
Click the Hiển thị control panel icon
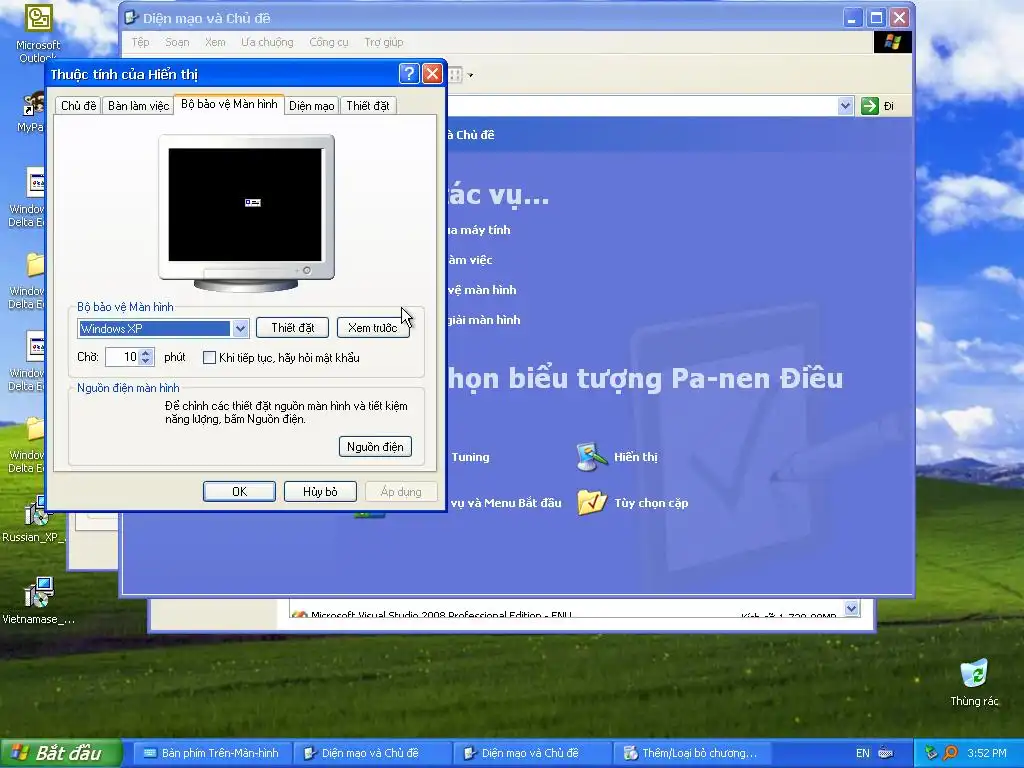click(x=592, y=456)
